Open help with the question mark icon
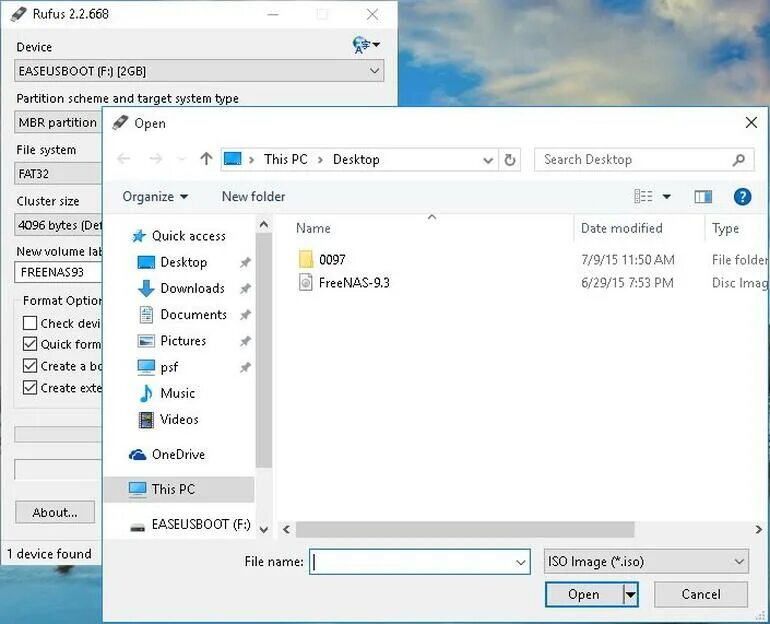The height and width of the screenshot is (624, 770). click(x=742, y=197)
